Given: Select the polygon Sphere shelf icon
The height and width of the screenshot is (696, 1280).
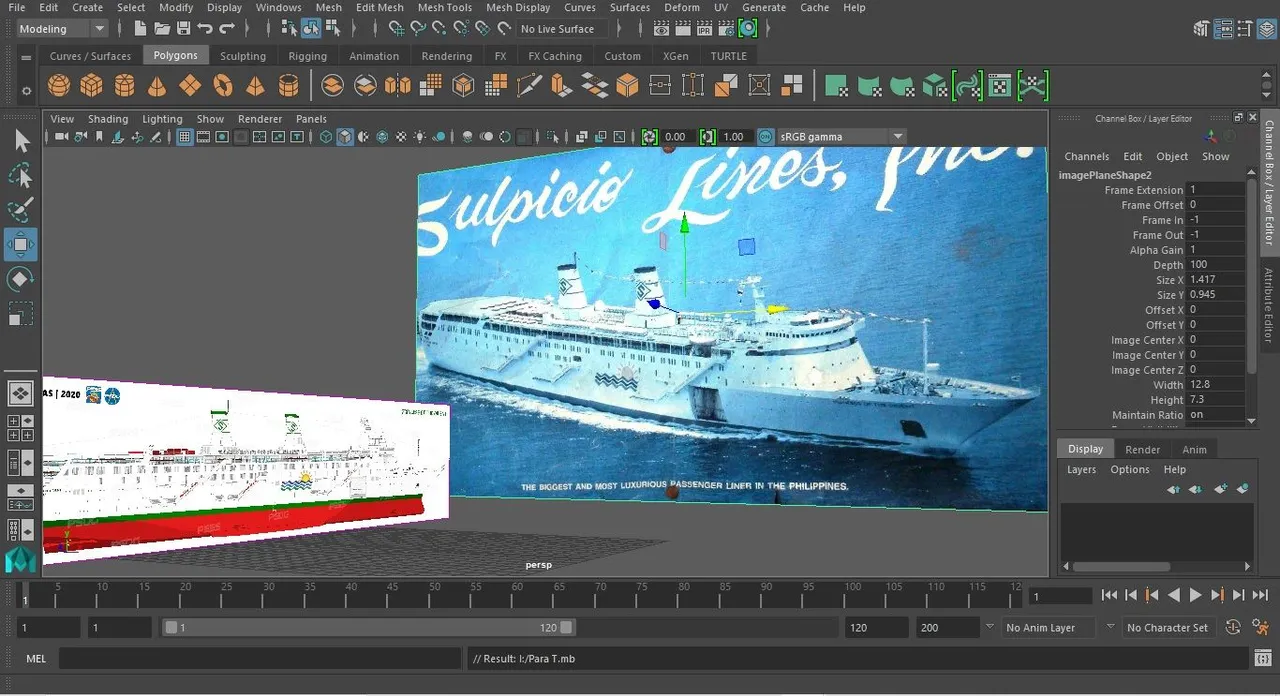Looking at the screenshot, I should point(59,86).
